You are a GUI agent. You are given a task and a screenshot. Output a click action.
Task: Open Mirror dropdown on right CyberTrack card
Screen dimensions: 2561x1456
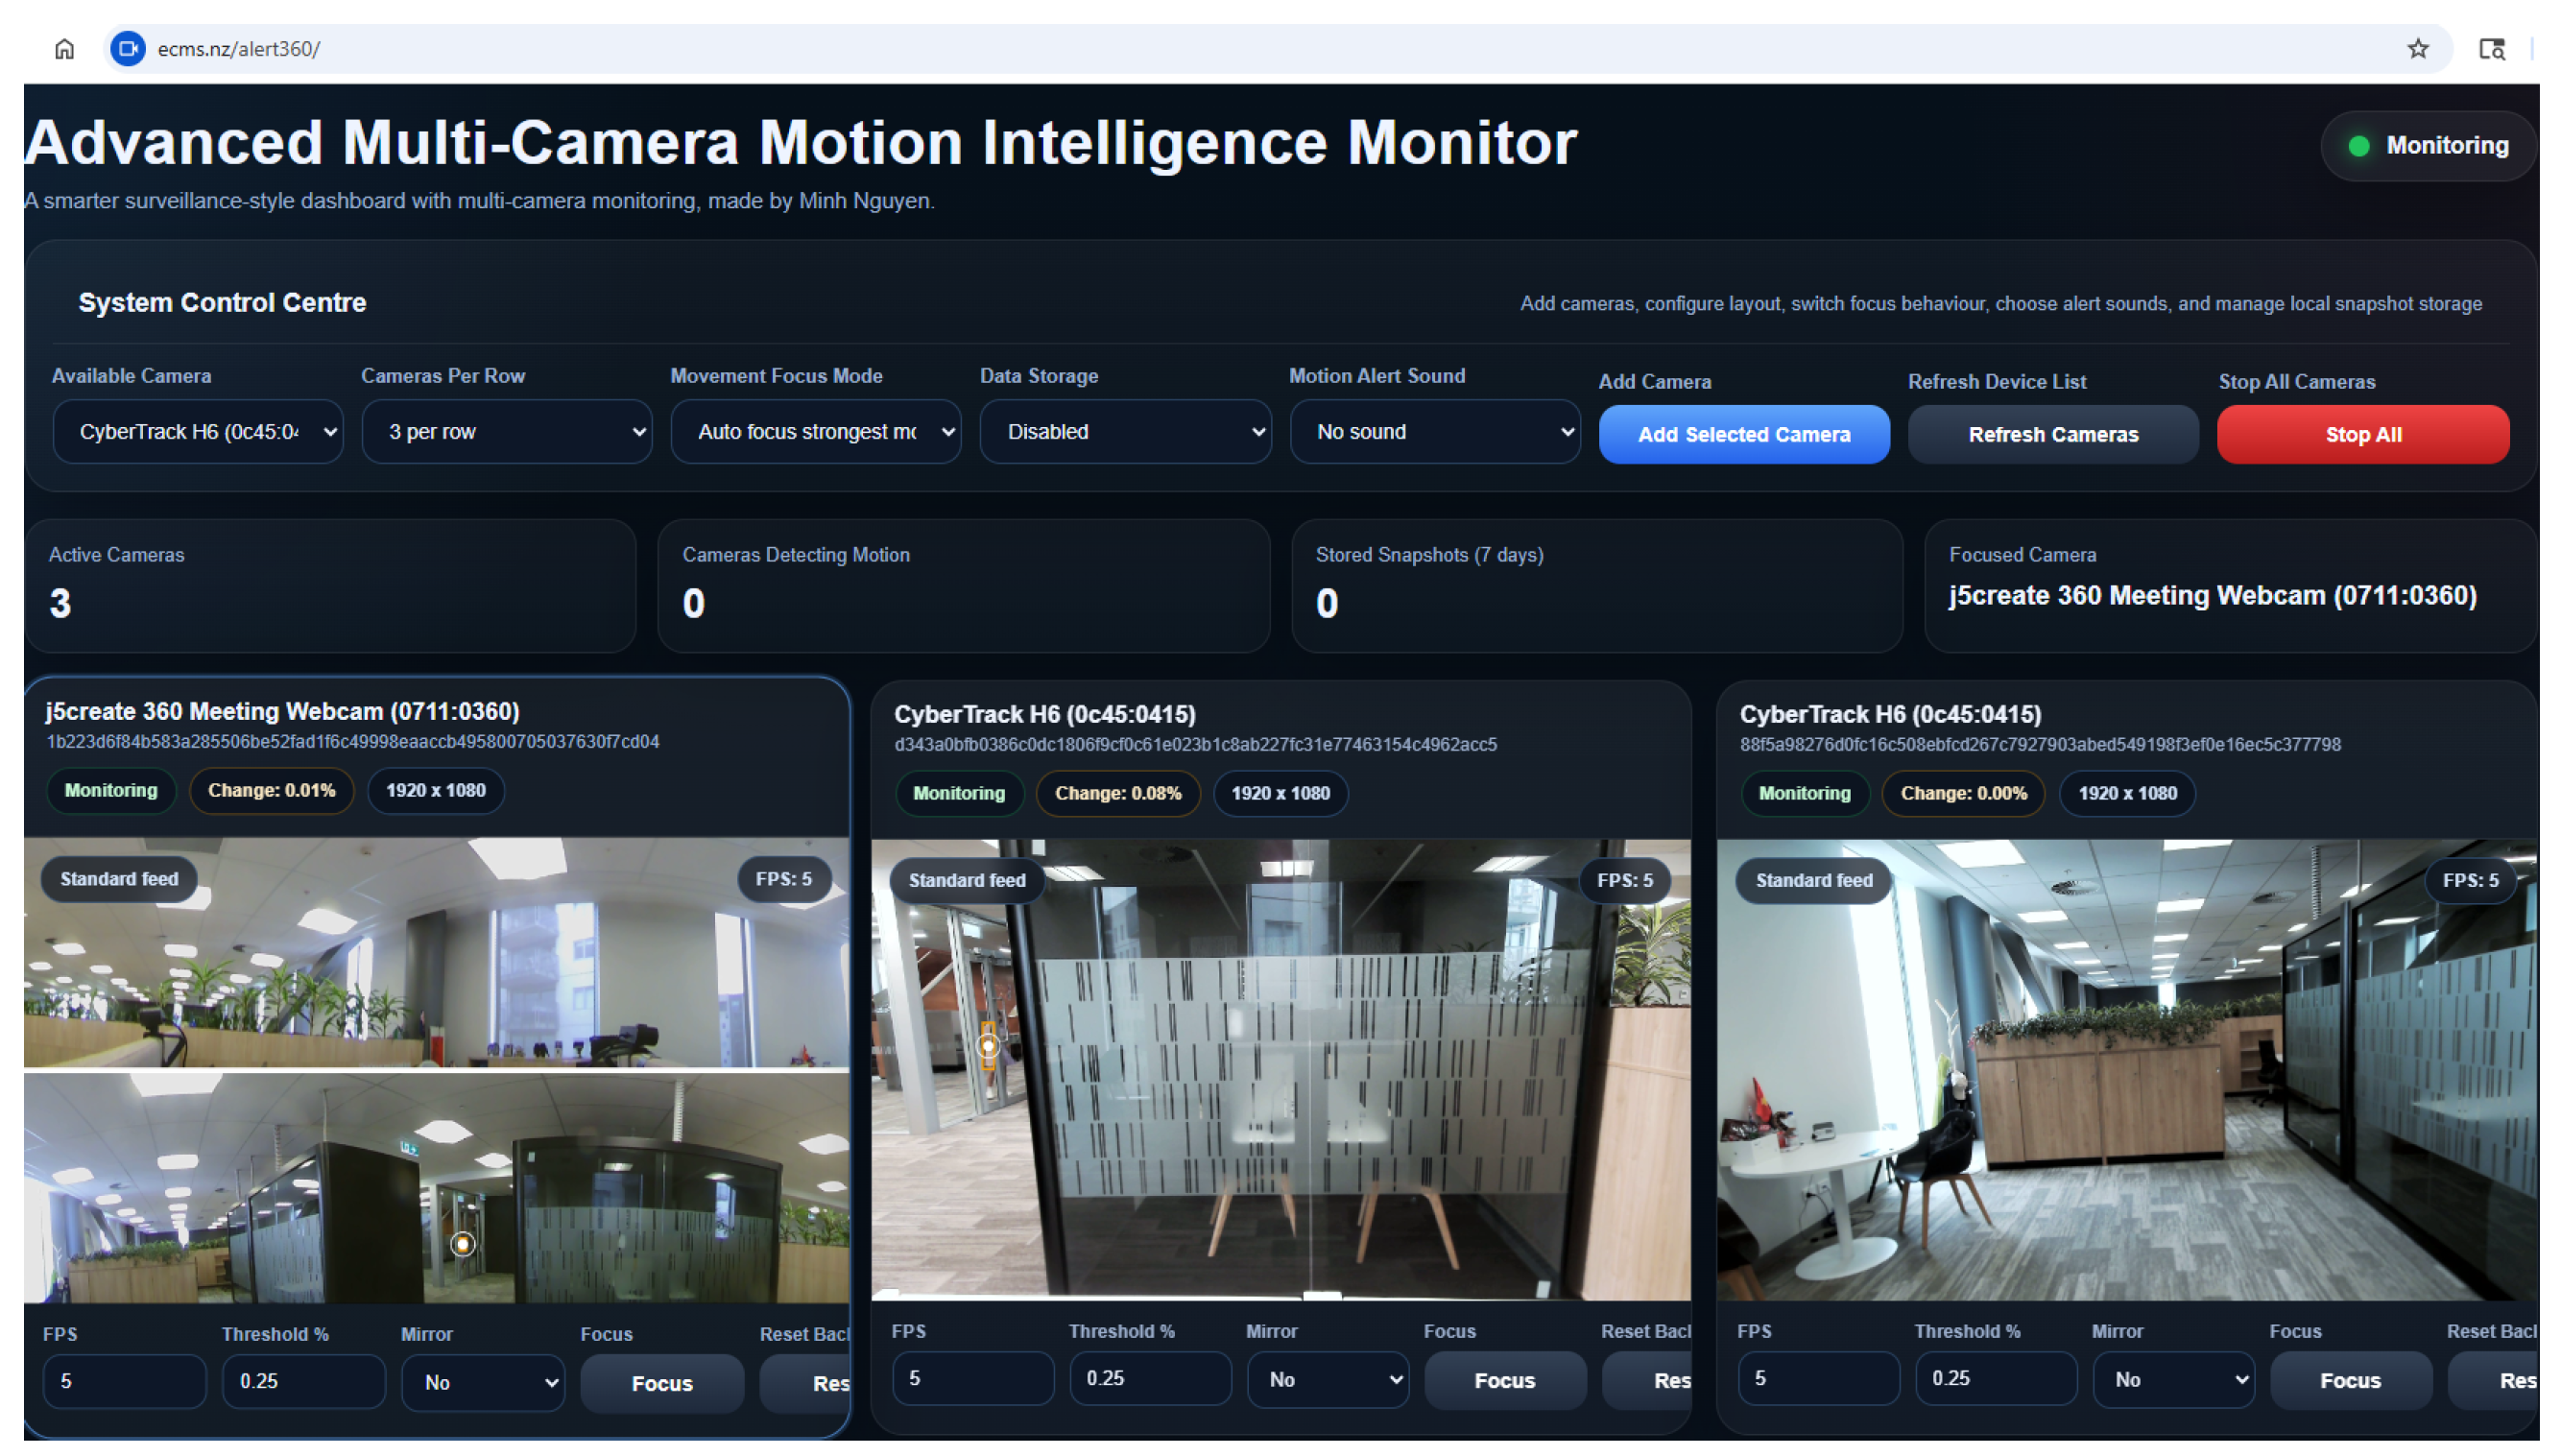tap(2174, 1379)
